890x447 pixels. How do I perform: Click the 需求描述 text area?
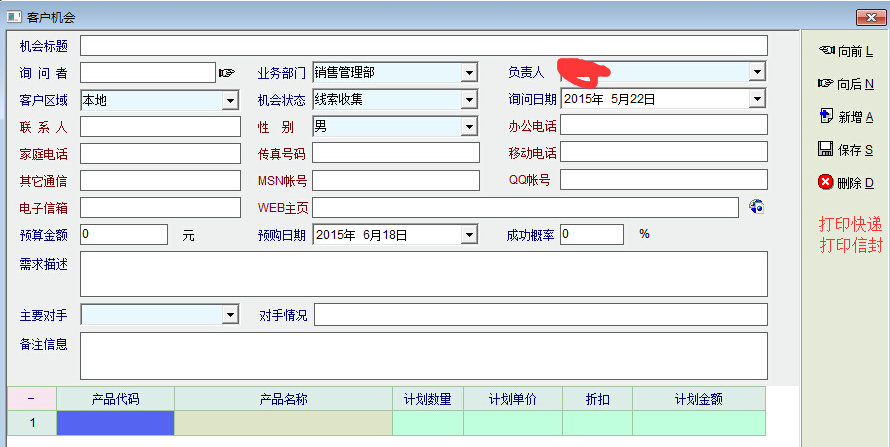(423, 274)
